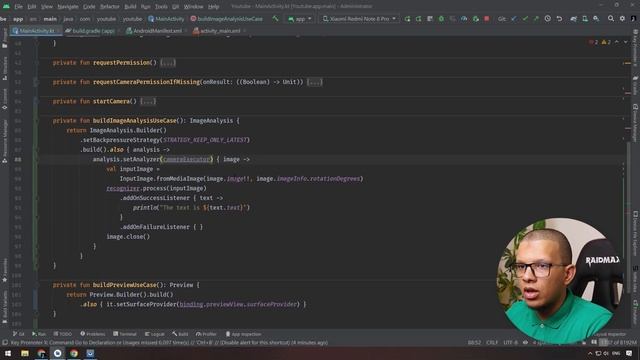Open Git history clock icon
640x360 pixels.
(x=548, y=19)
